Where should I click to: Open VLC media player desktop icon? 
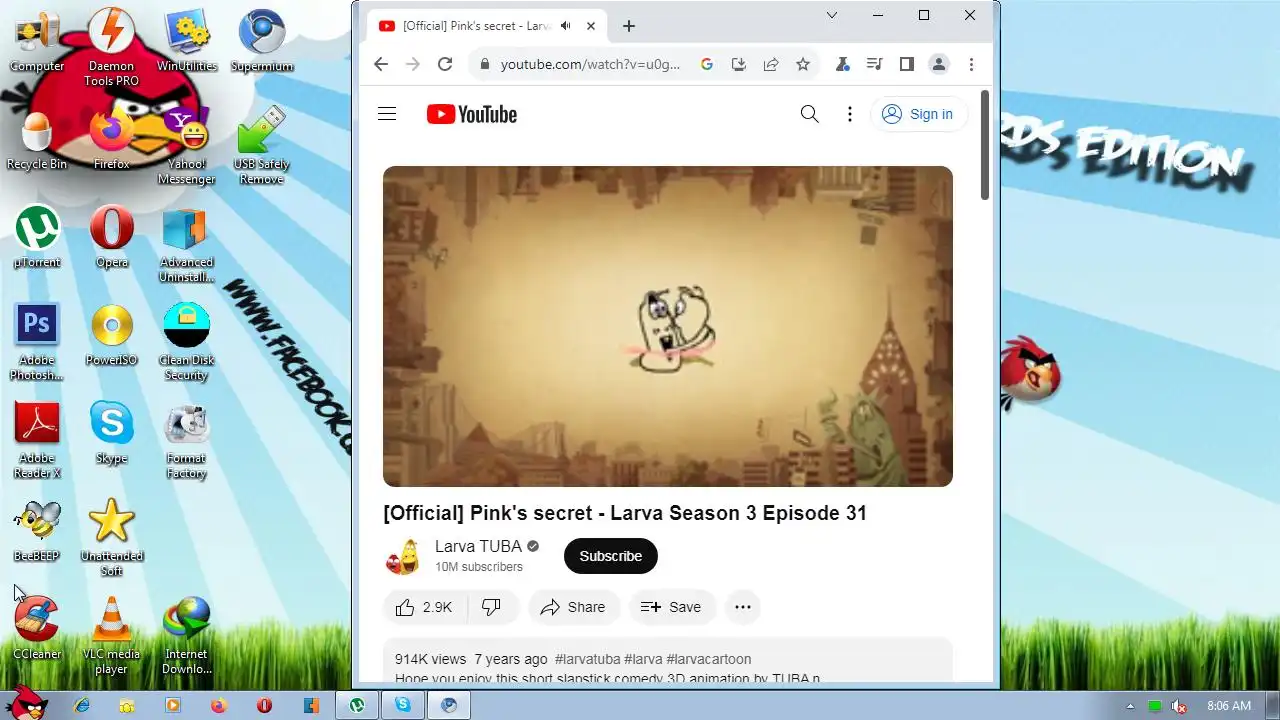click(112, 637)
